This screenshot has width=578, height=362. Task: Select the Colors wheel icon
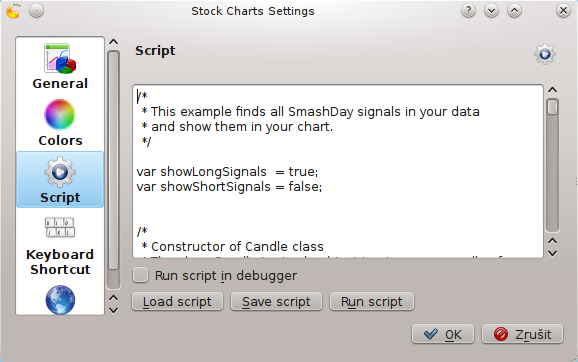[60, 114]
